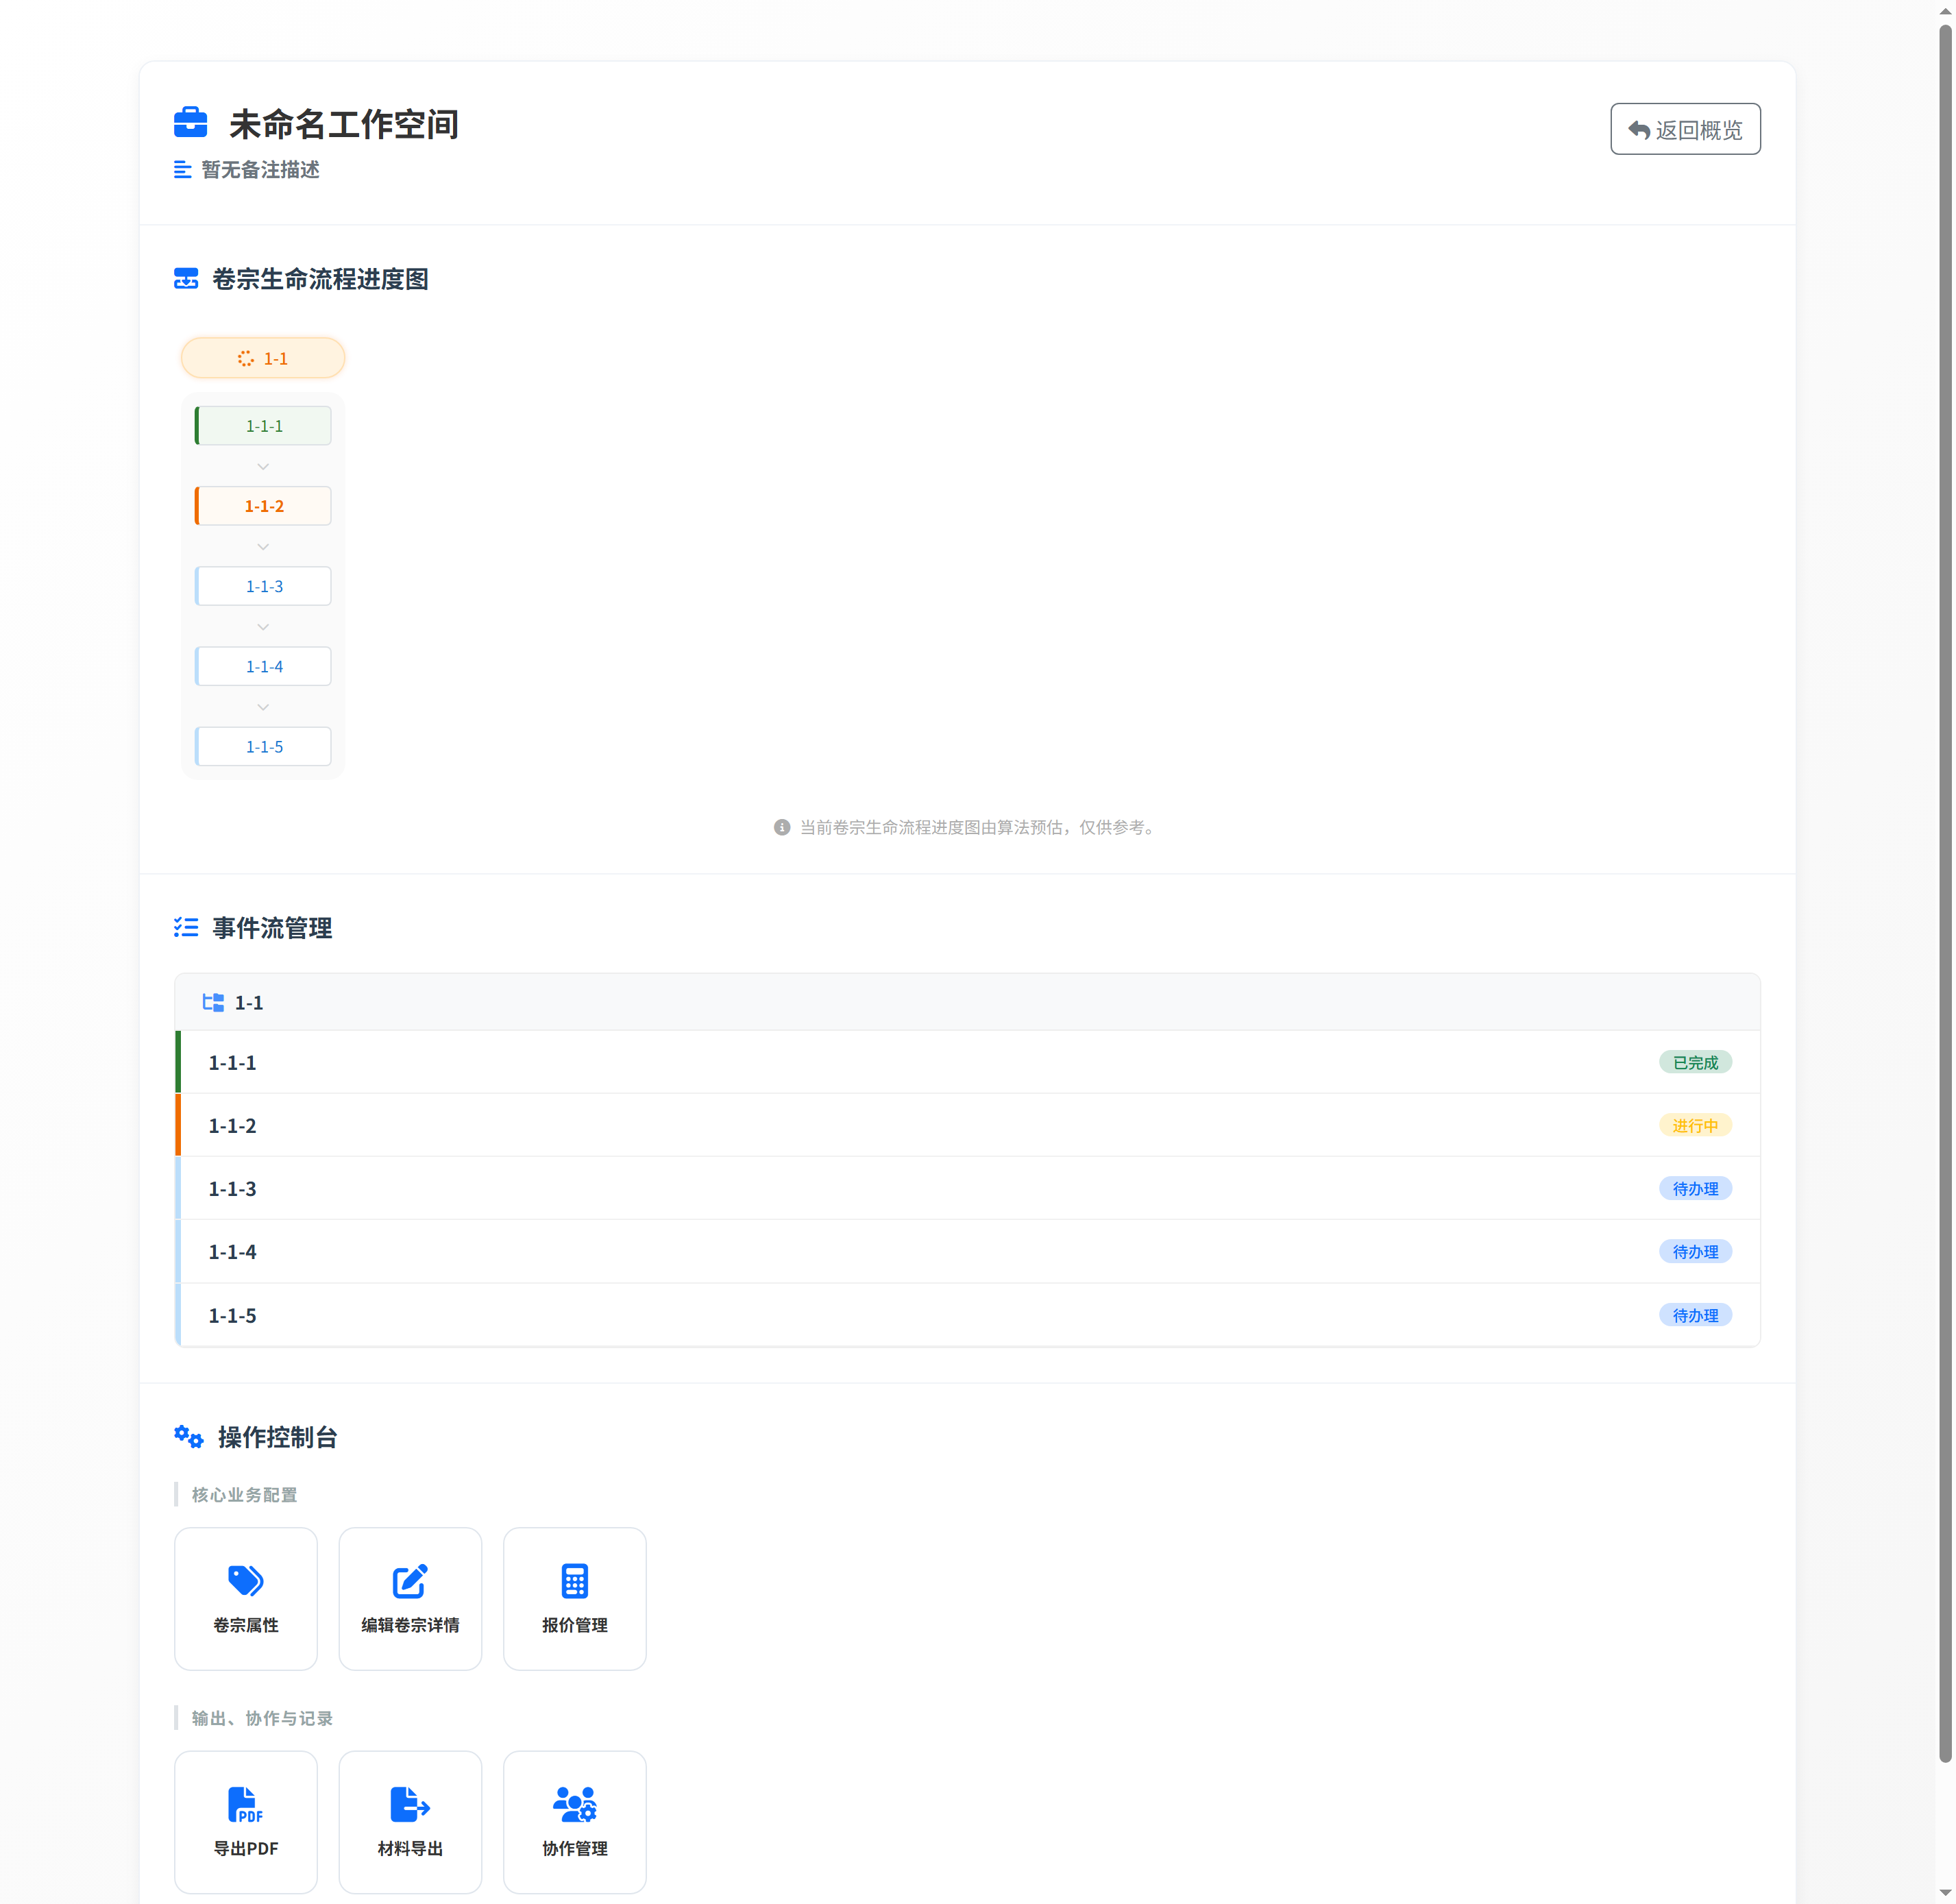Click the 报价管理 calculator icon
This screenshot has width=1956, height=1904.
click(574, 1581)
